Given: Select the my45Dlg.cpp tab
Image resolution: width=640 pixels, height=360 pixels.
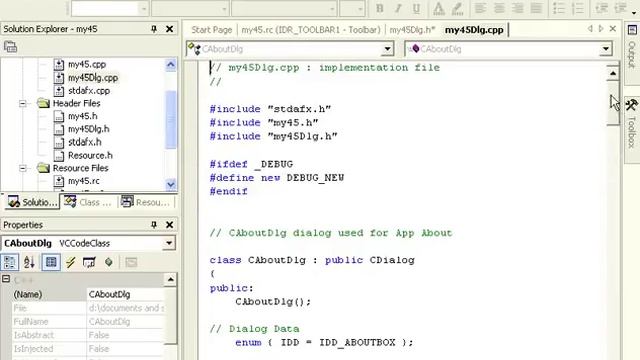Looking at the screenshot, I should point(474,30).
